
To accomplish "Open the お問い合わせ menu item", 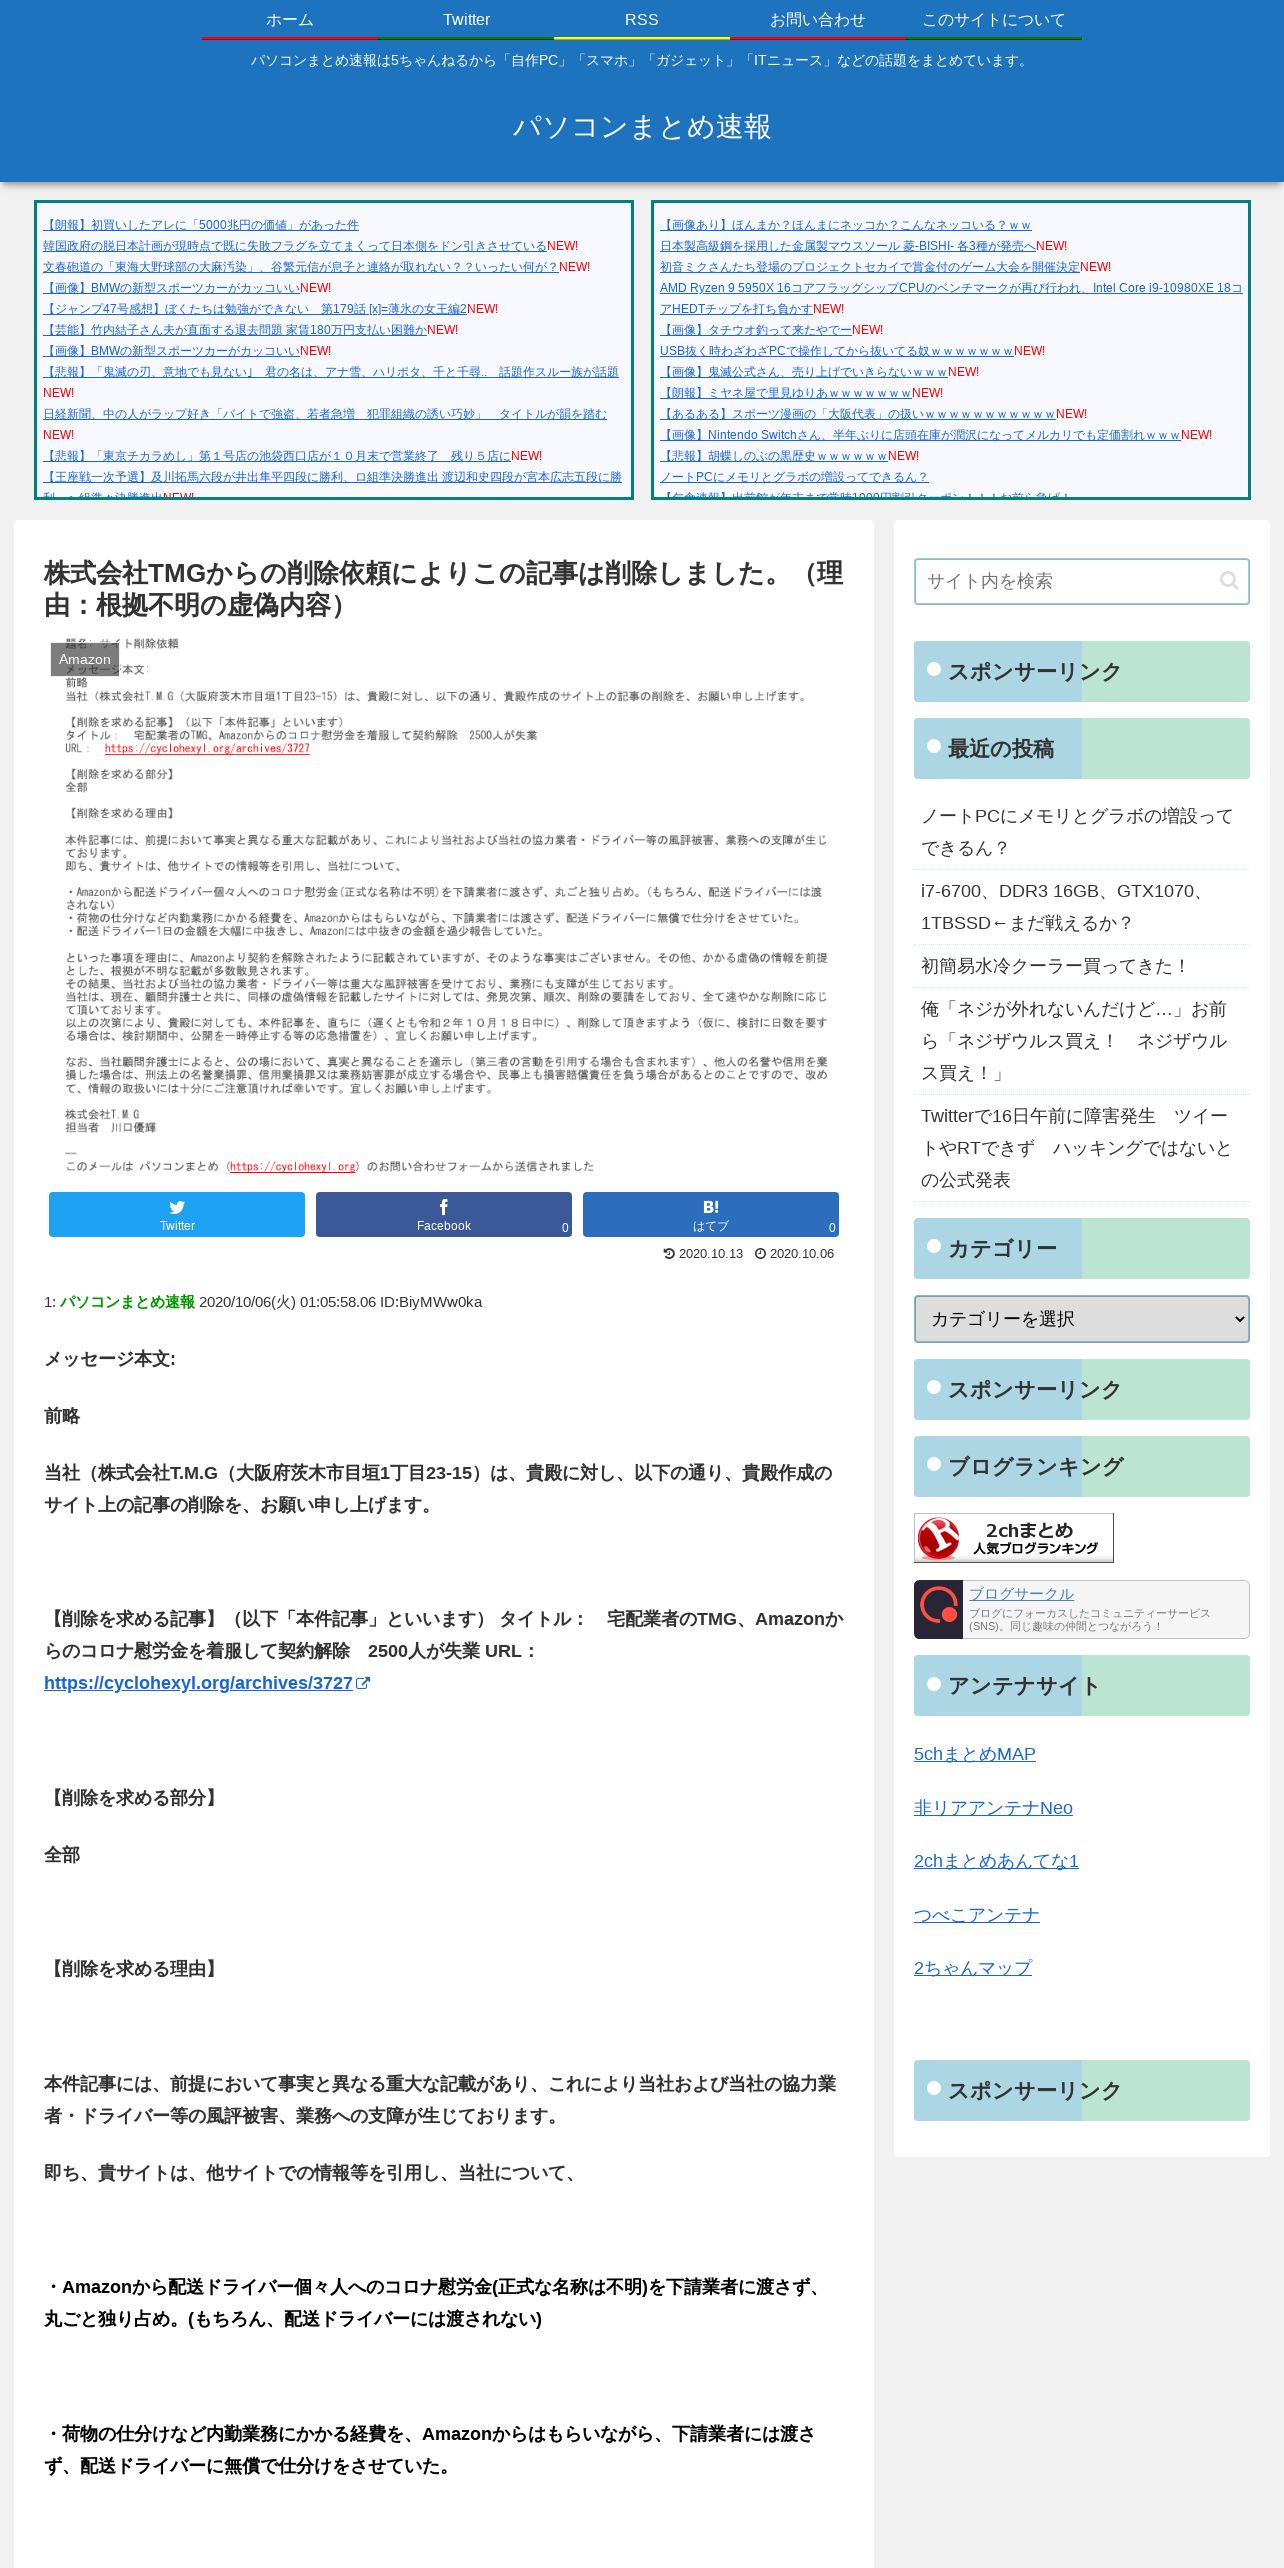I will tap(818, 20).
